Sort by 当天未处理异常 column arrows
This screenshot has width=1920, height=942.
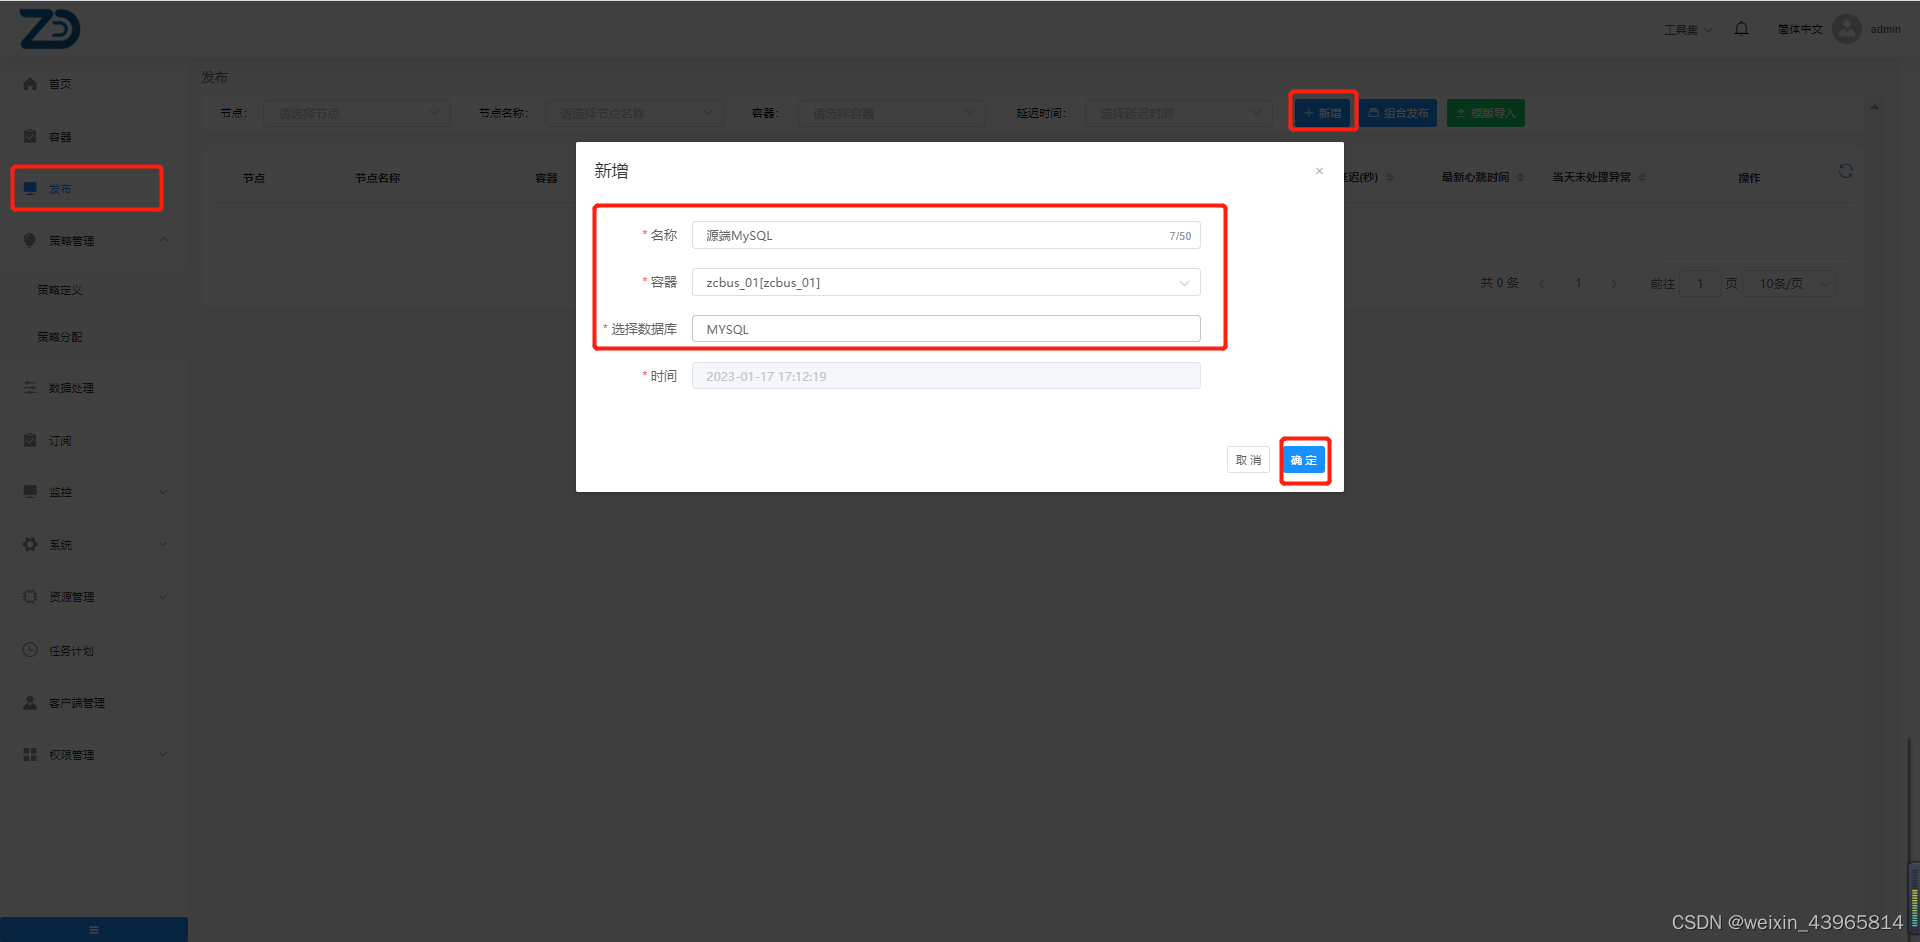pyautogui.click(x=1642, y=177)
